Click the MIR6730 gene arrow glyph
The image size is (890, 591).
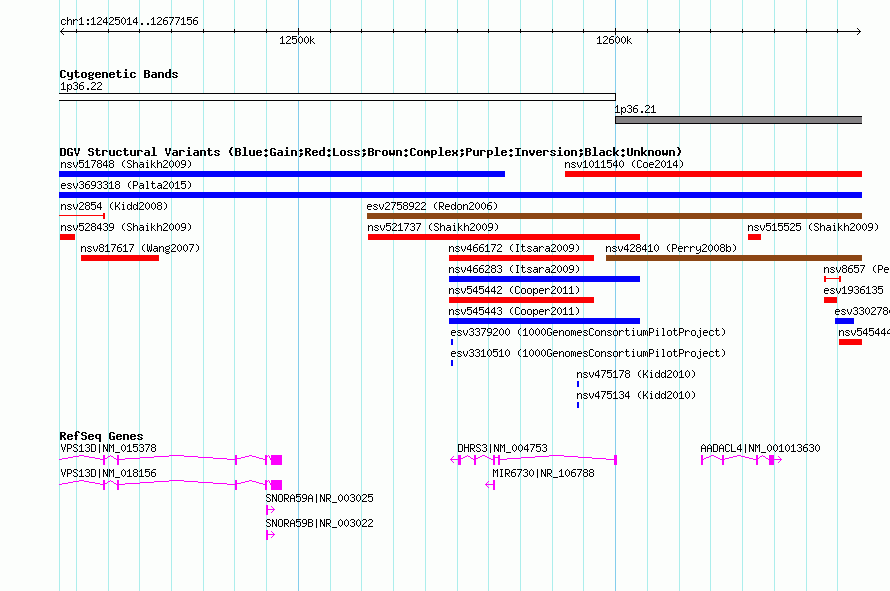(490, 485)
